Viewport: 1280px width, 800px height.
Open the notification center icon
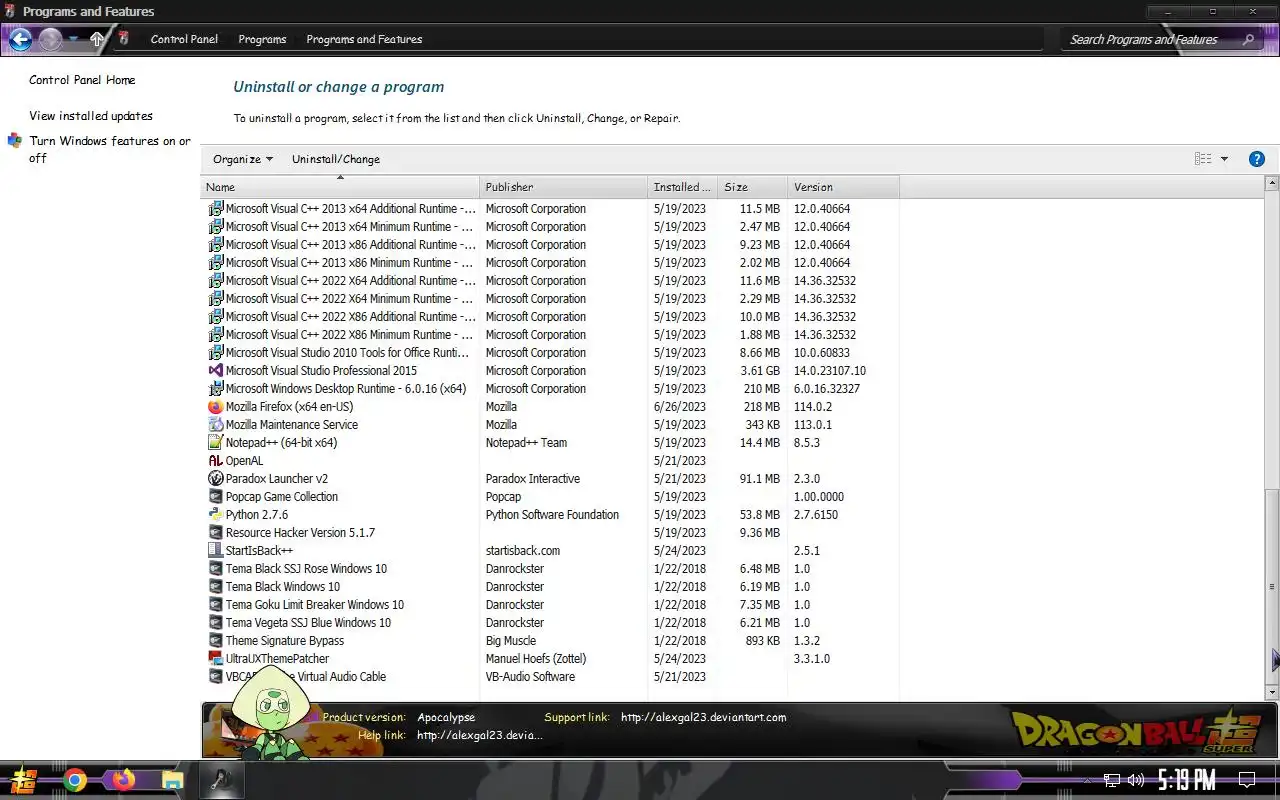click(1246, 780)
